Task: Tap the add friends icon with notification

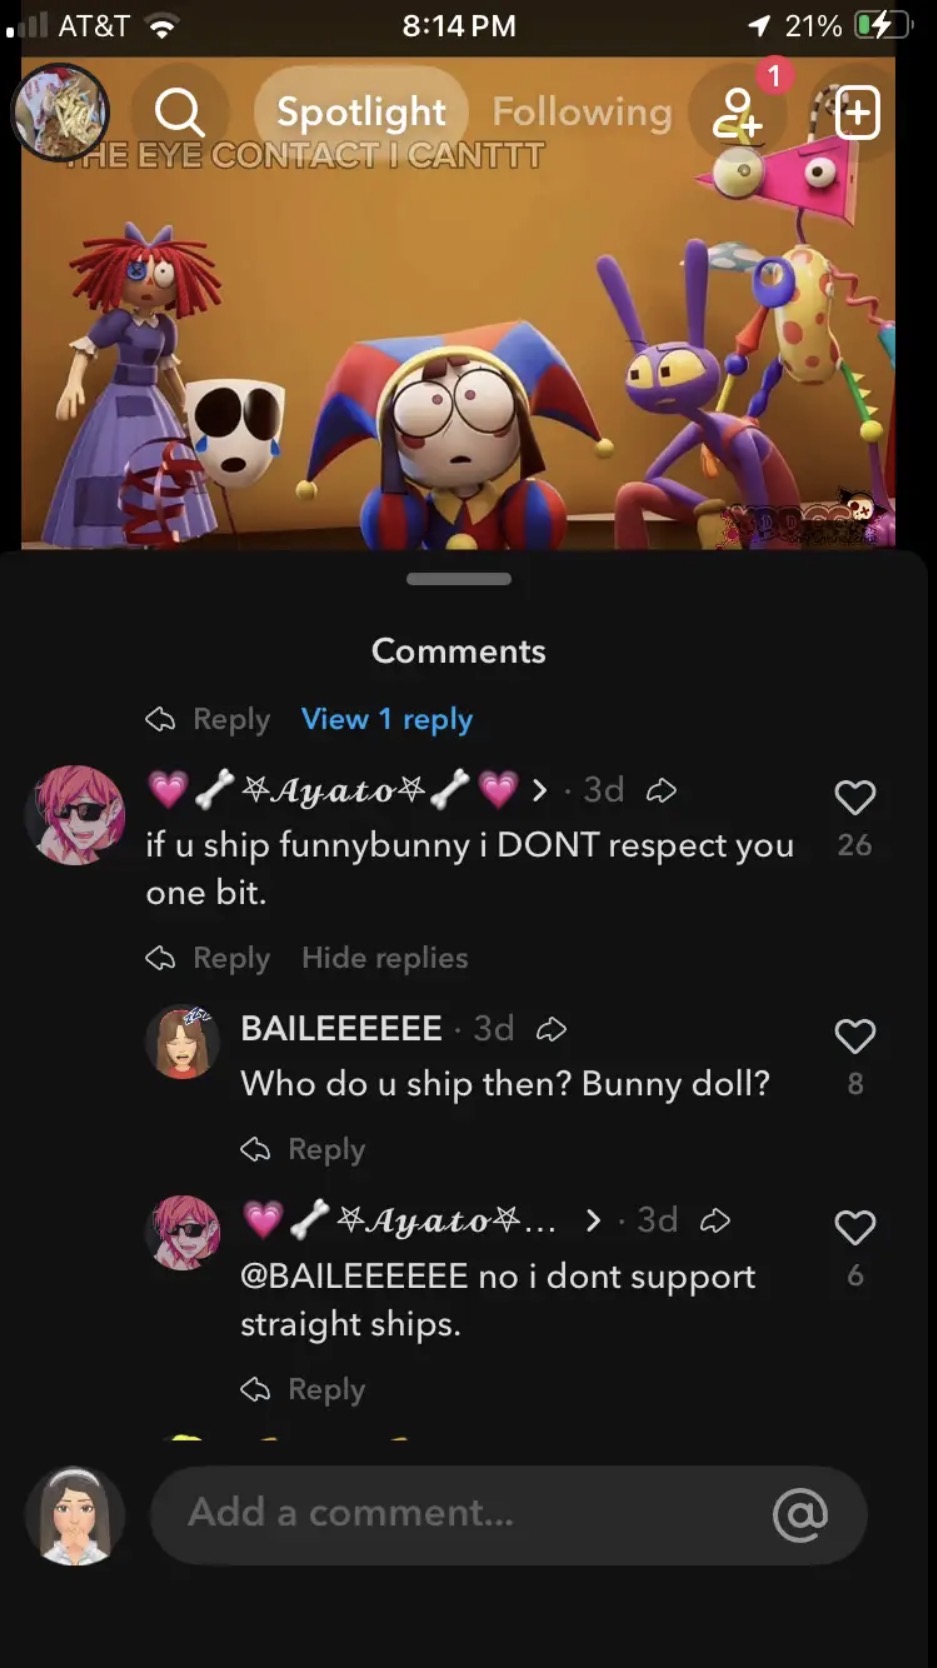Action: 738,112
